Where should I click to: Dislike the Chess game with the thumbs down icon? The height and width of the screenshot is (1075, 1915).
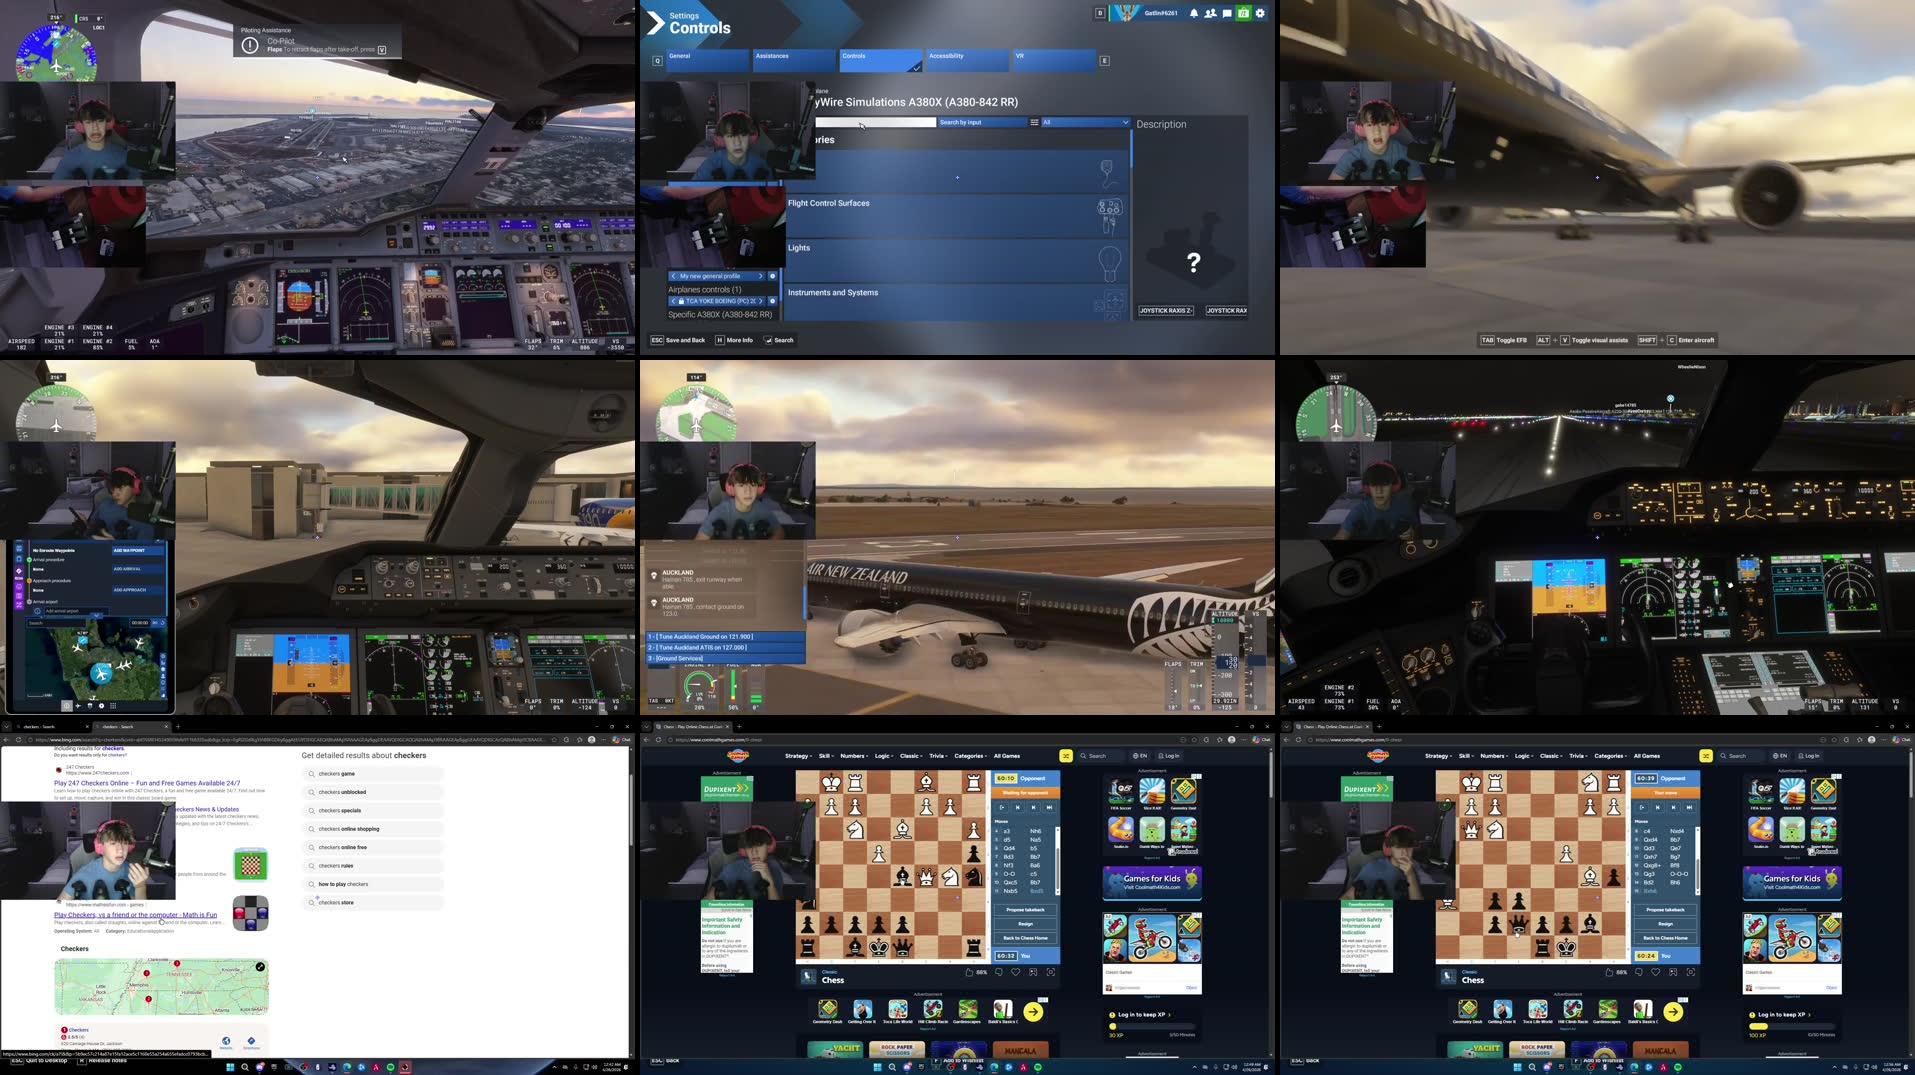(1000, 972)
